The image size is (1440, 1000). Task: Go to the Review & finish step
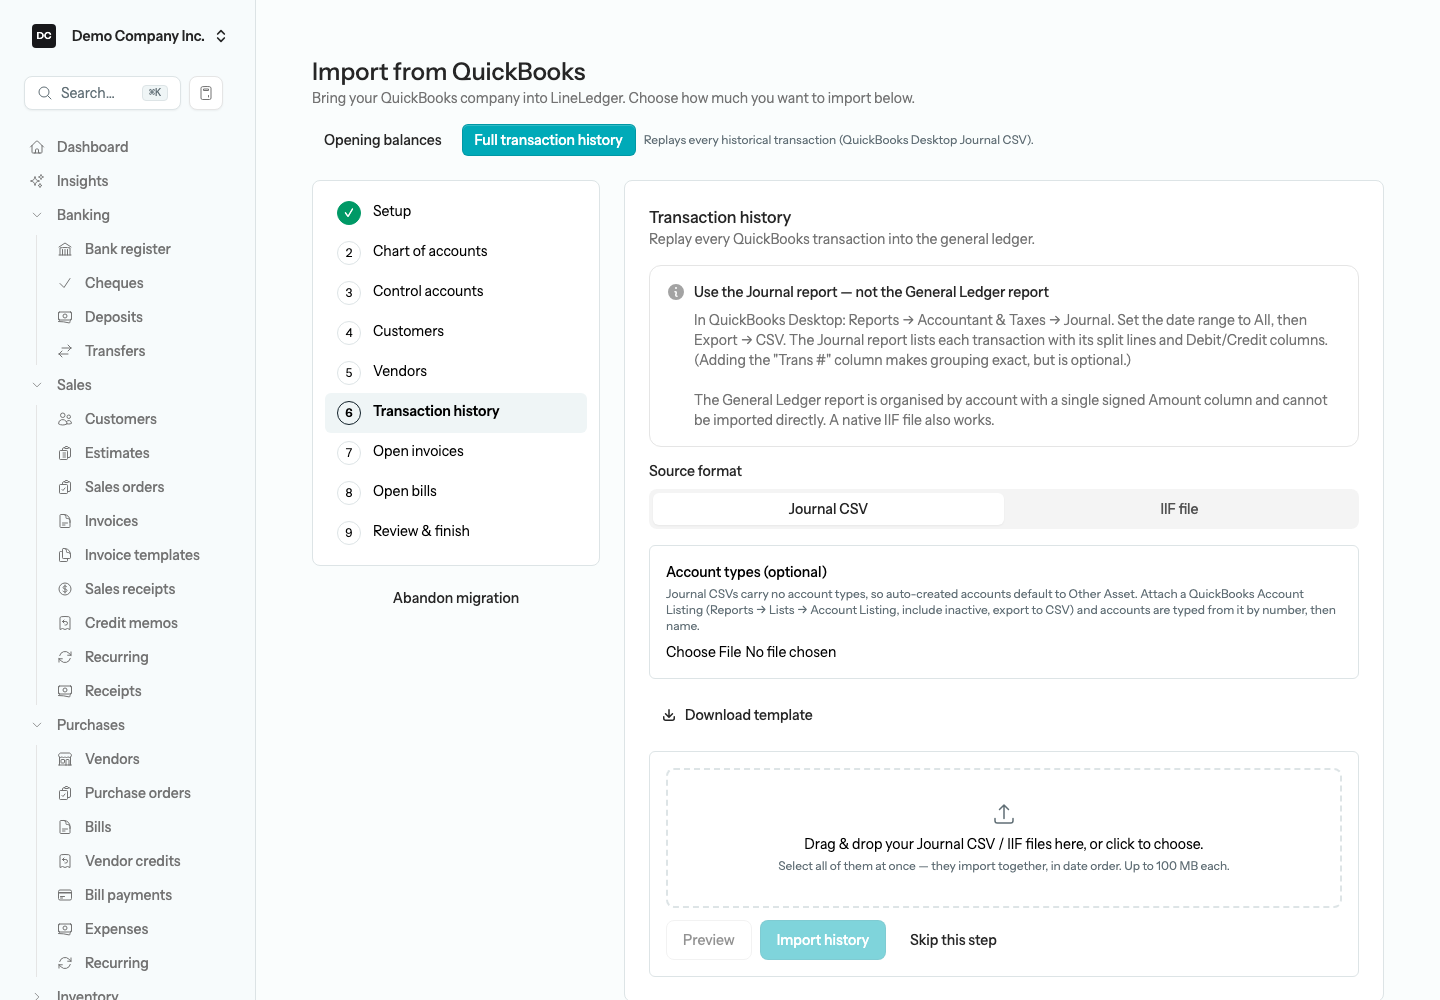pyautogui.click(x=456, y=532)
